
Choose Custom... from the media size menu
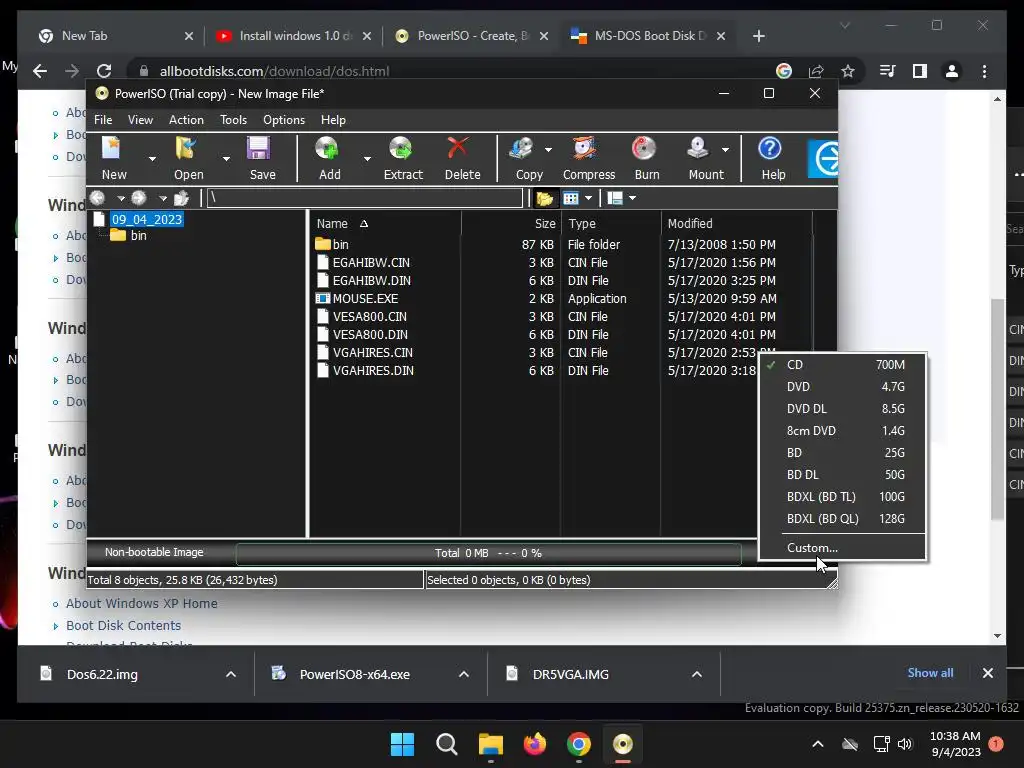(x=842, y=547)
